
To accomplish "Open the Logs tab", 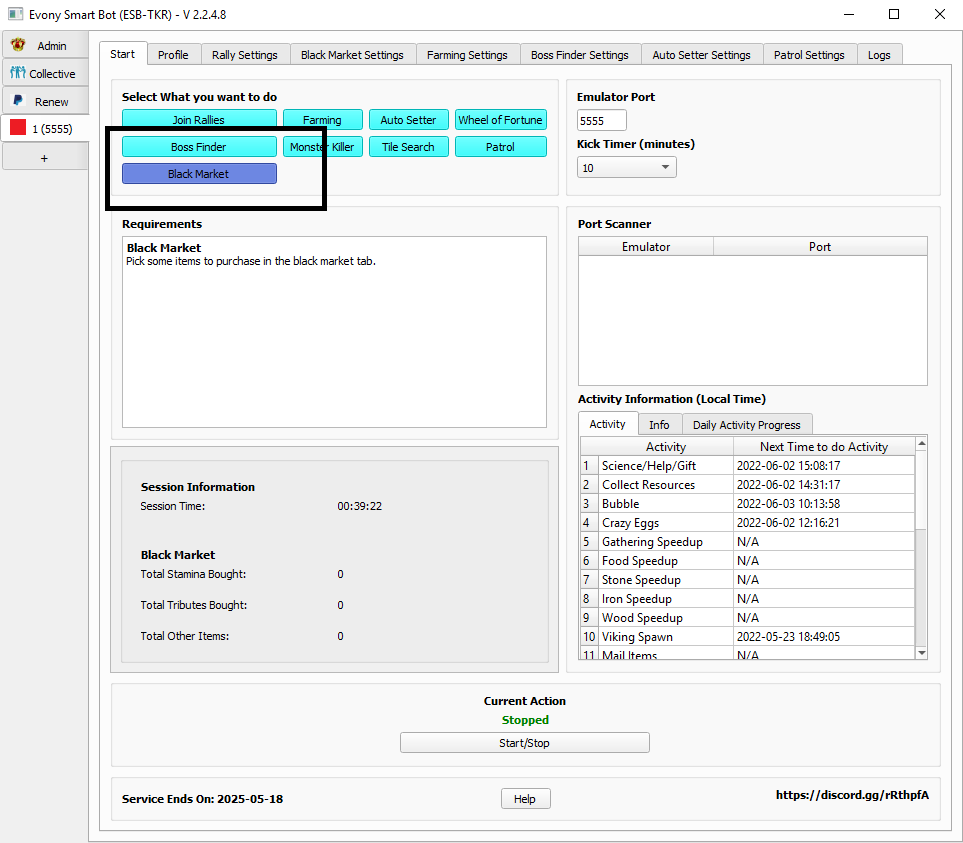I will 879,55.
